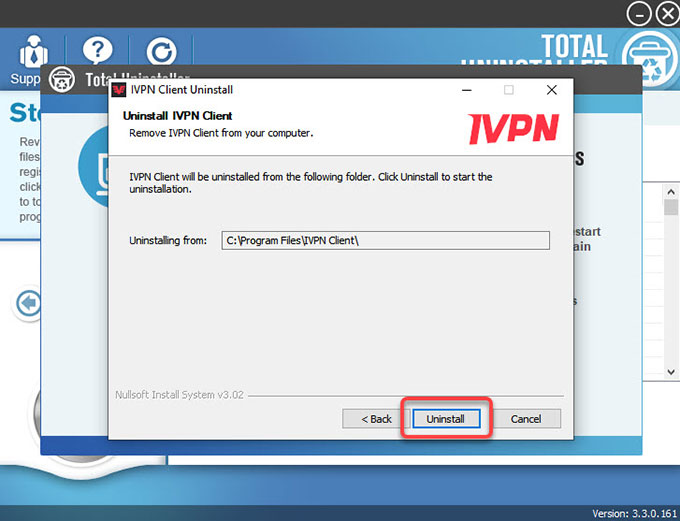Viewport: 680px width, 521px height.
Task: Minimize the IVPN Client Uninstall dialog
Action: click(467, 90)
